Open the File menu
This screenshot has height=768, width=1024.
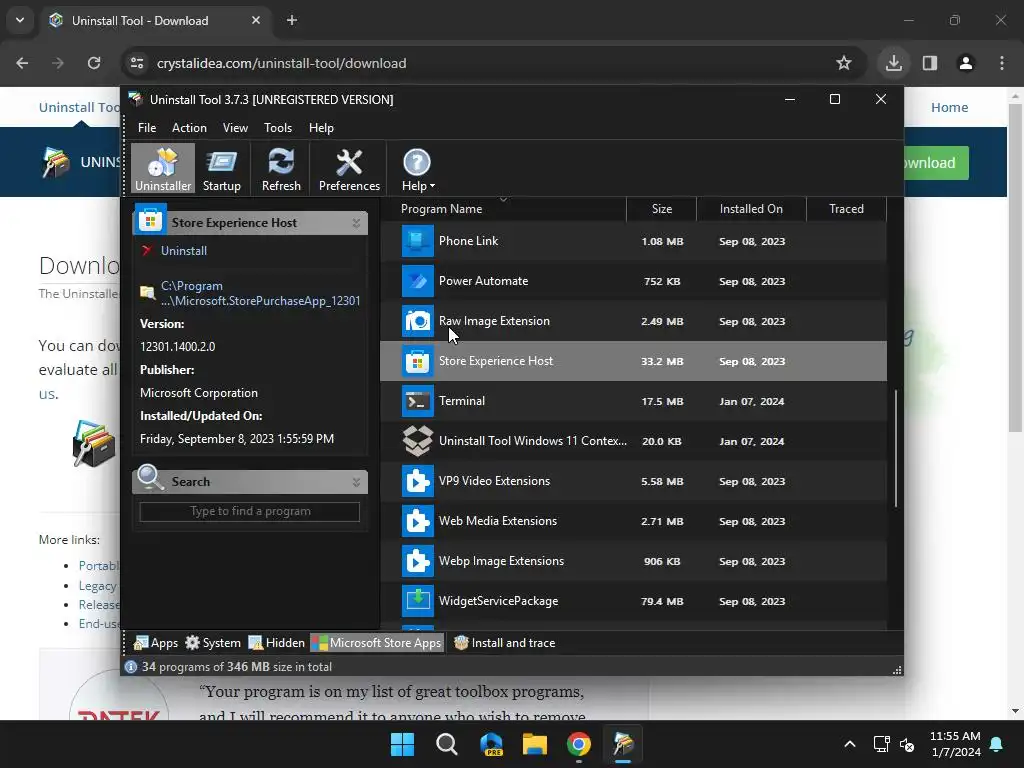147,127
